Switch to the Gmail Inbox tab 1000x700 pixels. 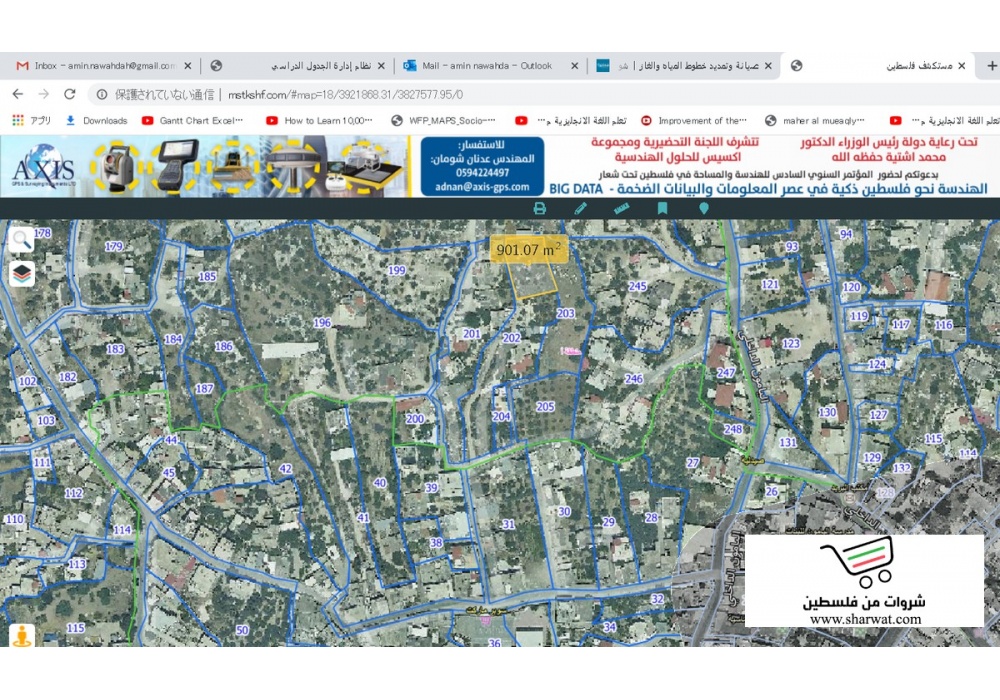tap(97, 66)
